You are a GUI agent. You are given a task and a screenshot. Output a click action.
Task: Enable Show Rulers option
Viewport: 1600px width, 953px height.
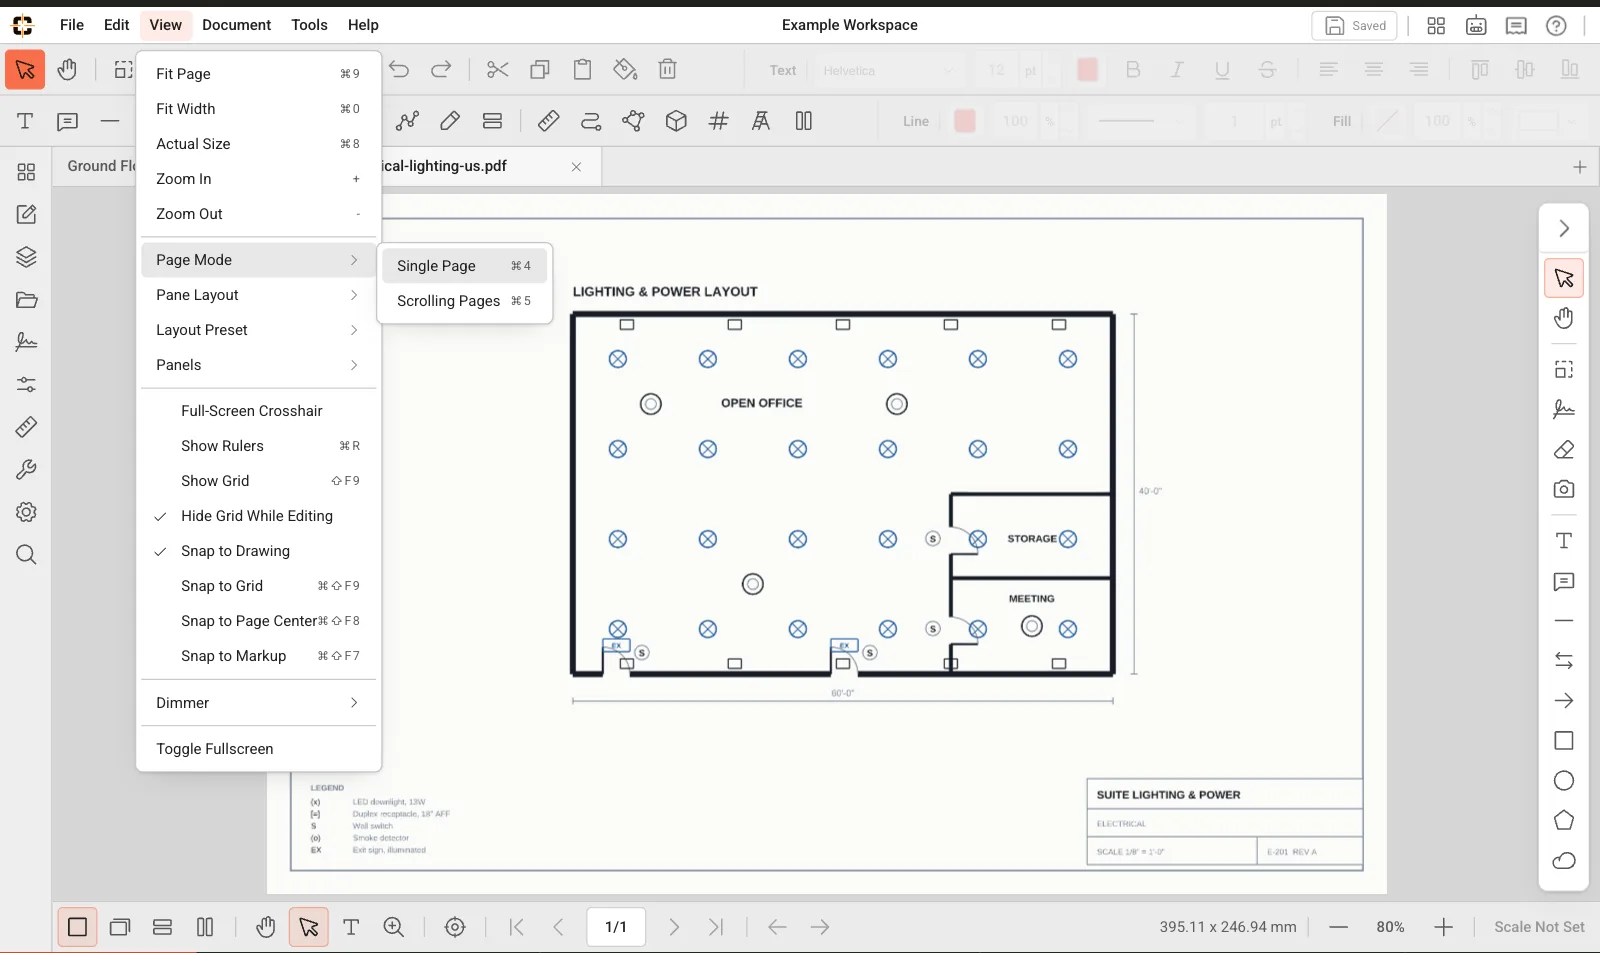coord(259,446)
